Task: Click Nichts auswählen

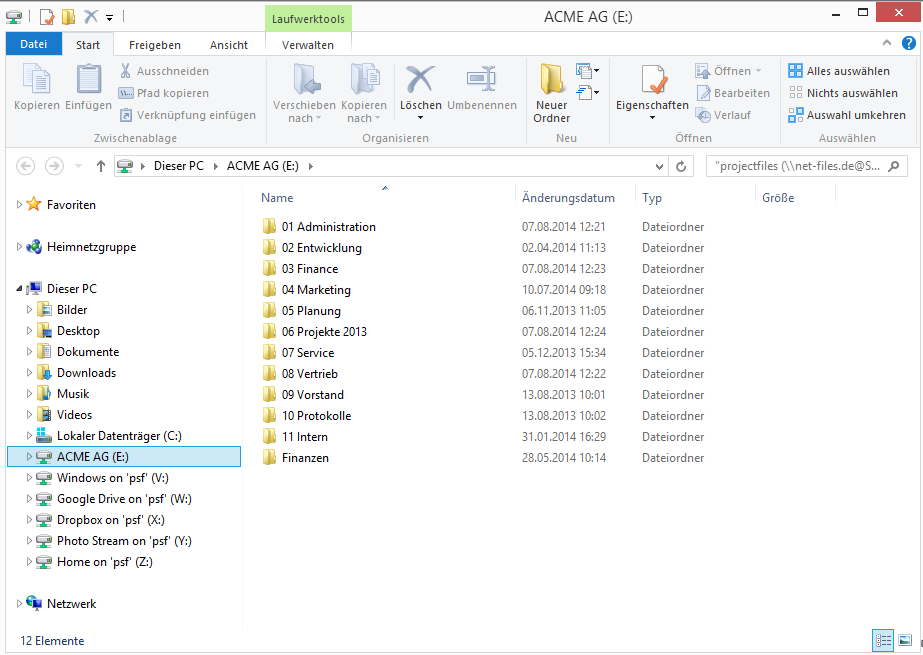Action: tap(843, 93)
